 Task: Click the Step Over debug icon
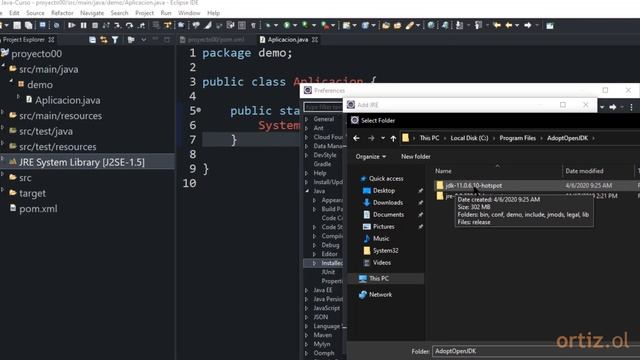pos(129,25)
